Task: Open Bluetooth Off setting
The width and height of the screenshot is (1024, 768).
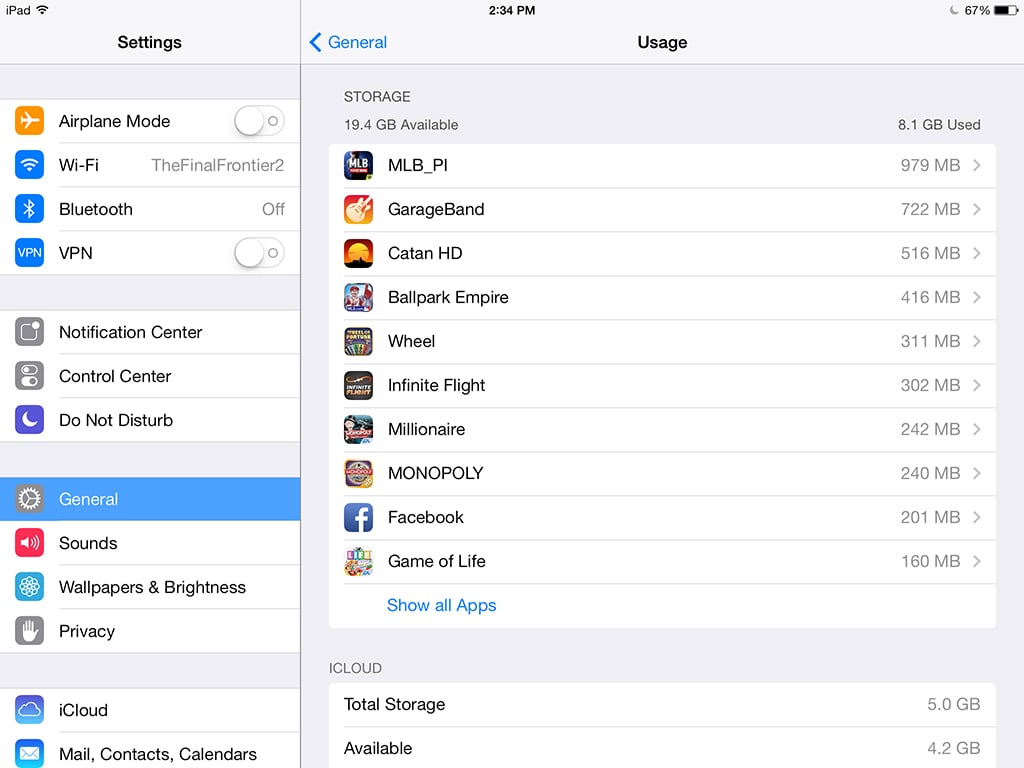Action: [150, 209]
